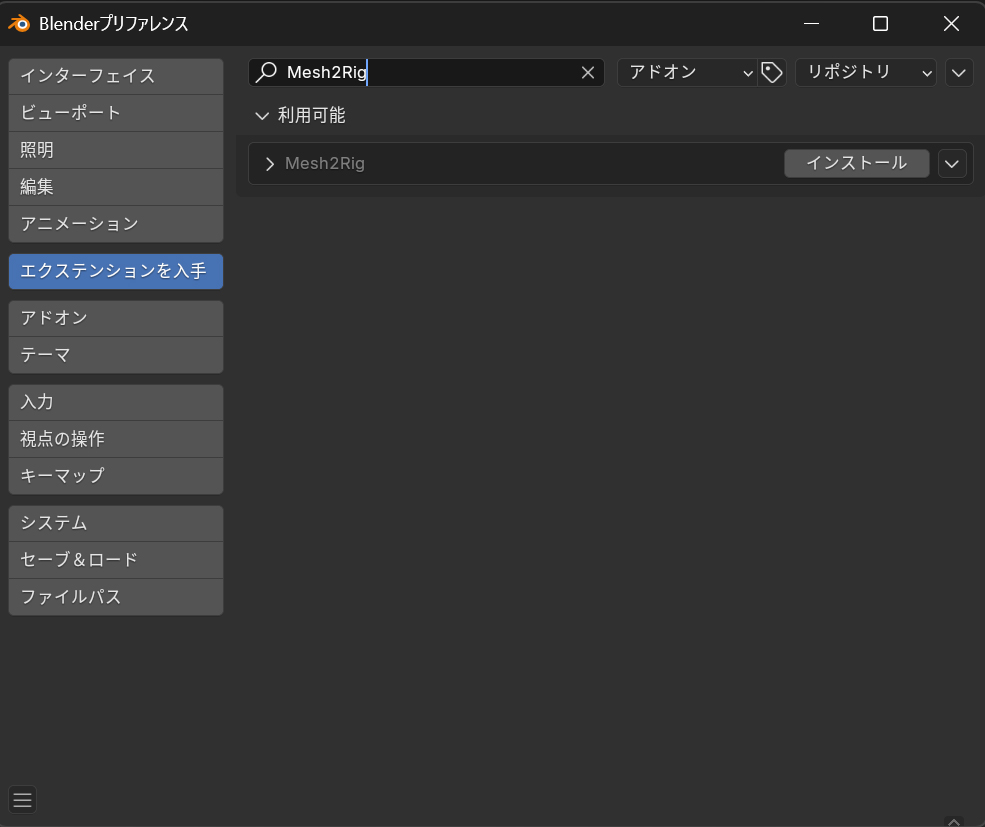985x827 pixels.
Task: Select the キーマップ category
Action: [x=116, y=476]
